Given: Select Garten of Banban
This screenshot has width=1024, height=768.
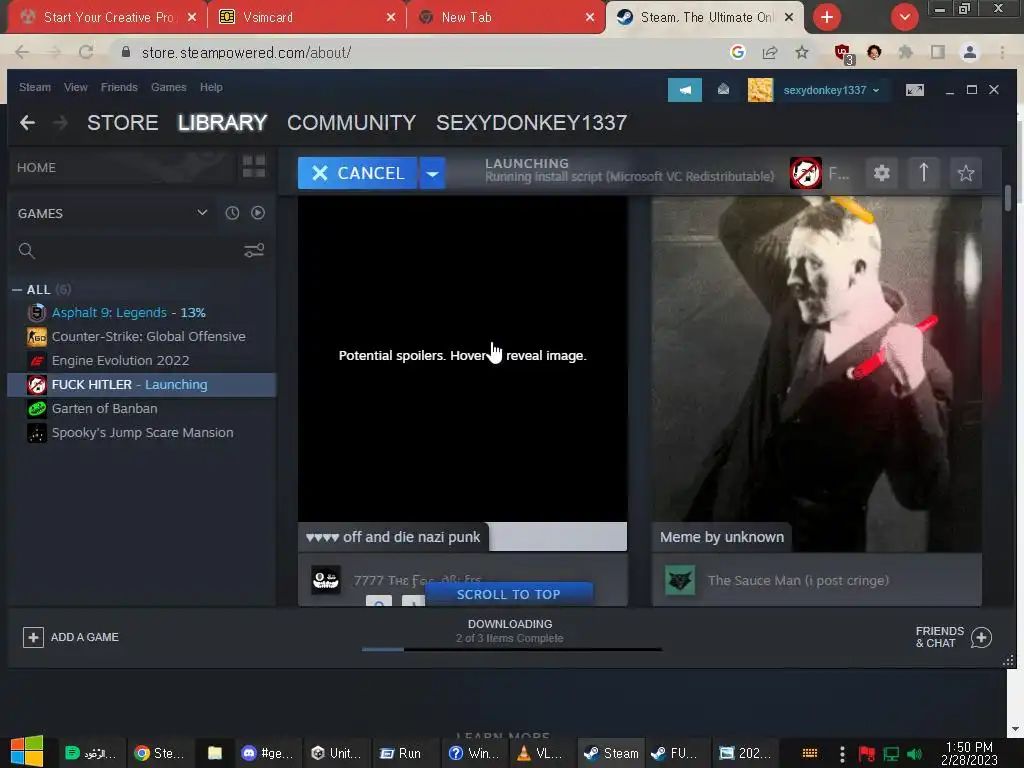Looking at the screenshot, I should tap(142, 409).
